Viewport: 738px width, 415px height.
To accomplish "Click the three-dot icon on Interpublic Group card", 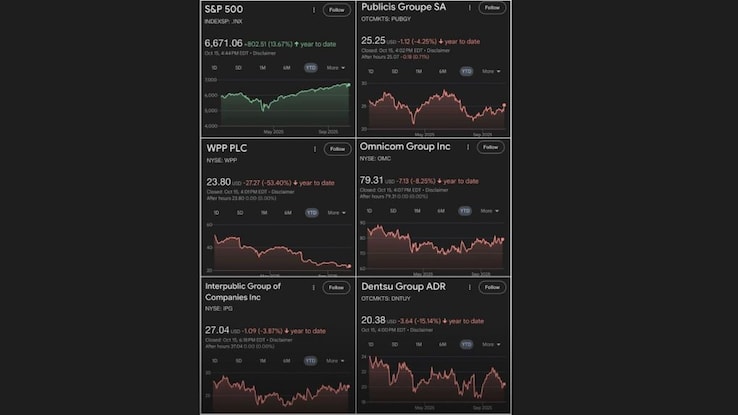I will tap(314, 287).
